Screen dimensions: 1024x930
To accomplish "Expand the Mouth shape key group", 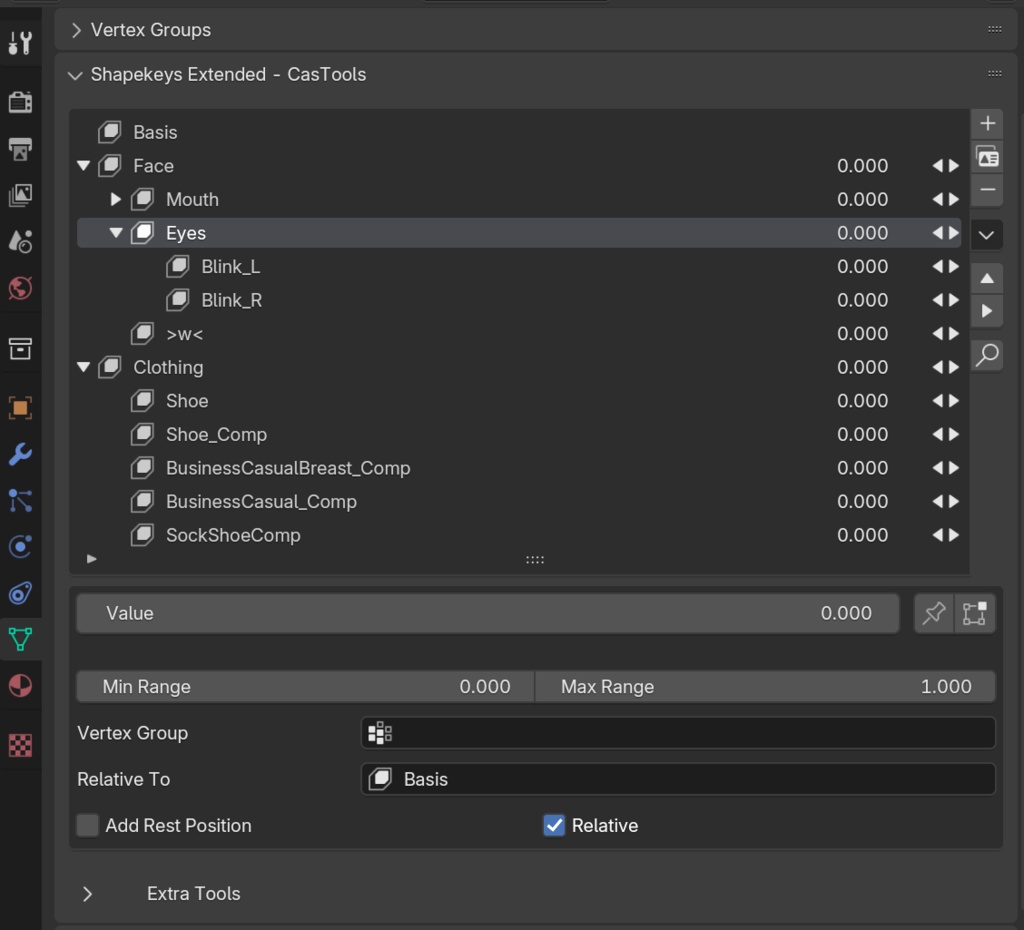I will tap(116, 199).
